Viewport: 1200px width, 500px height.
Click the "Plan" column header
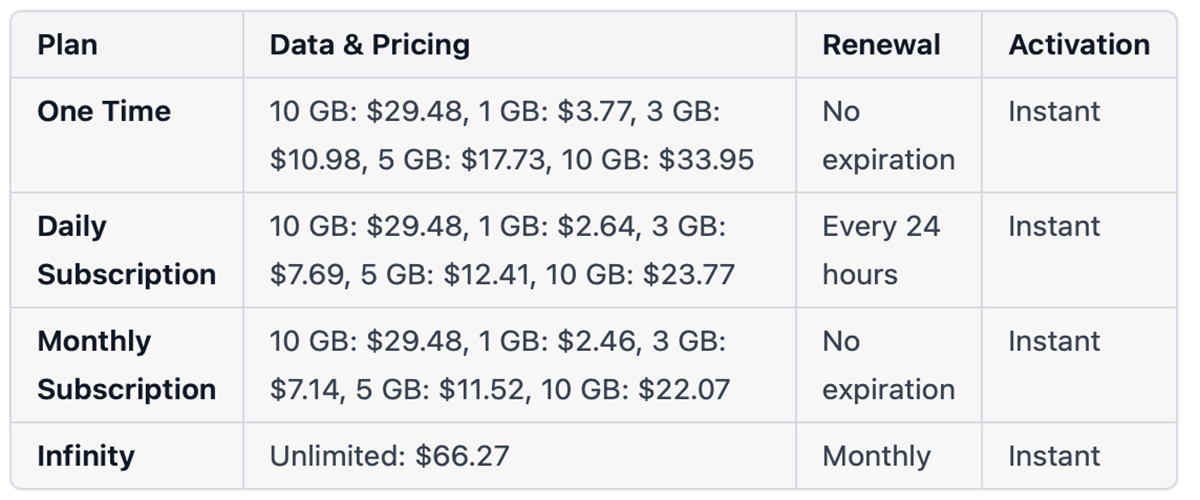pos(67,45)
